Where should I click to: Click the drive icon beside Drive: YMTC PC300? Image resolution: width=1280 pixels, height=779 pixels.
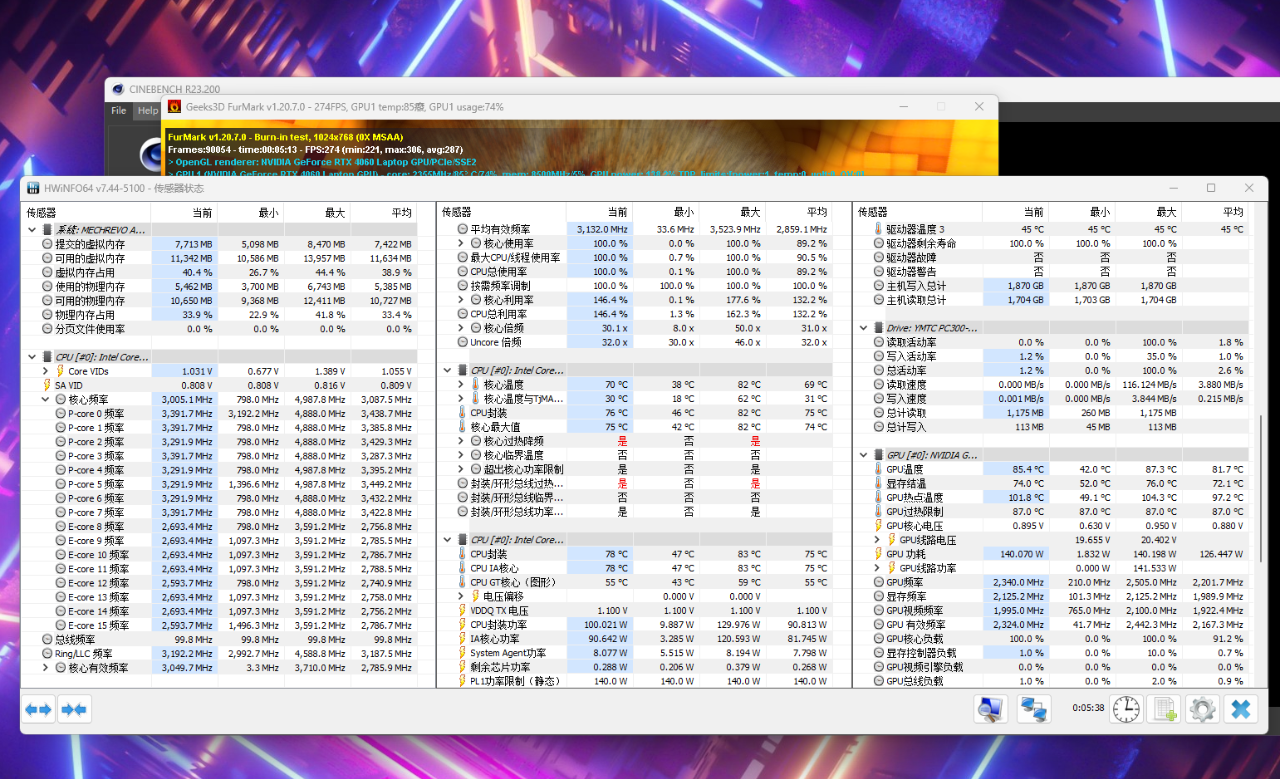[x=877, y=328]
